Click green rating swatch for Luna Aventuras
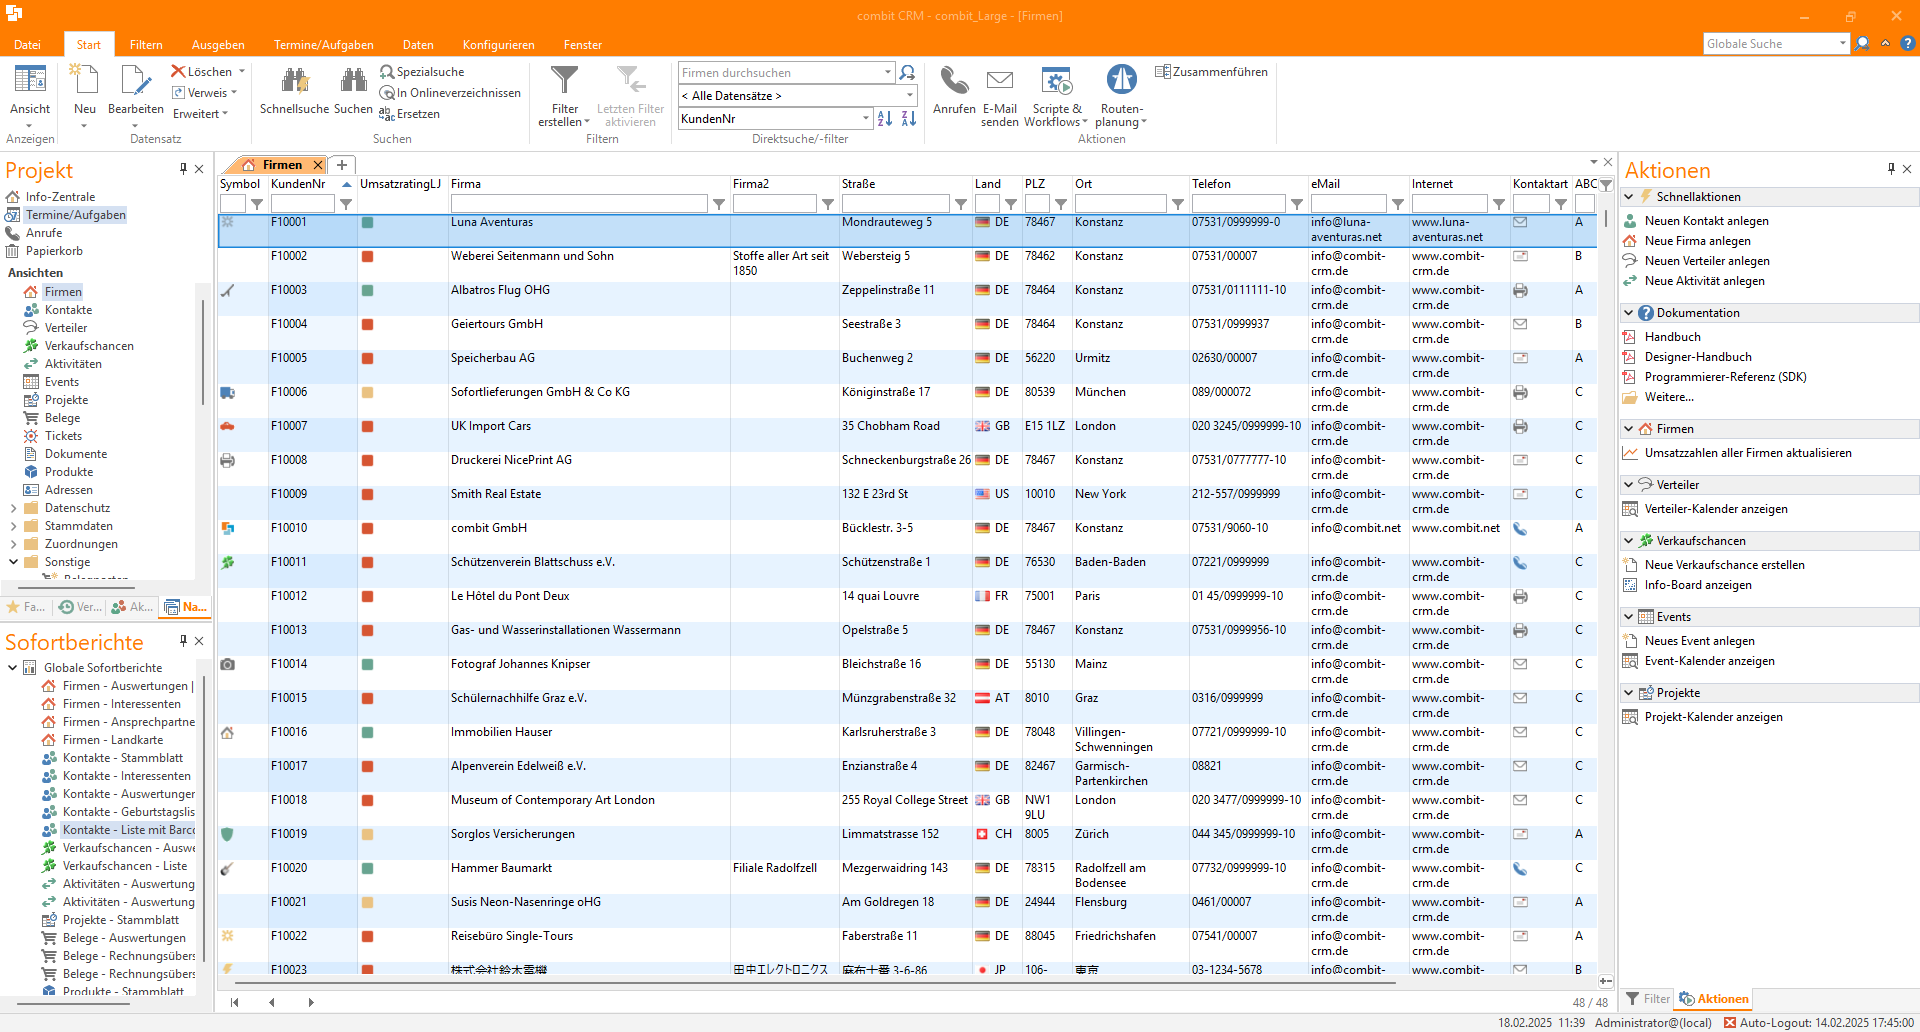Image resolution: width=1920 pixels, height=1032 pixels. 367,223
